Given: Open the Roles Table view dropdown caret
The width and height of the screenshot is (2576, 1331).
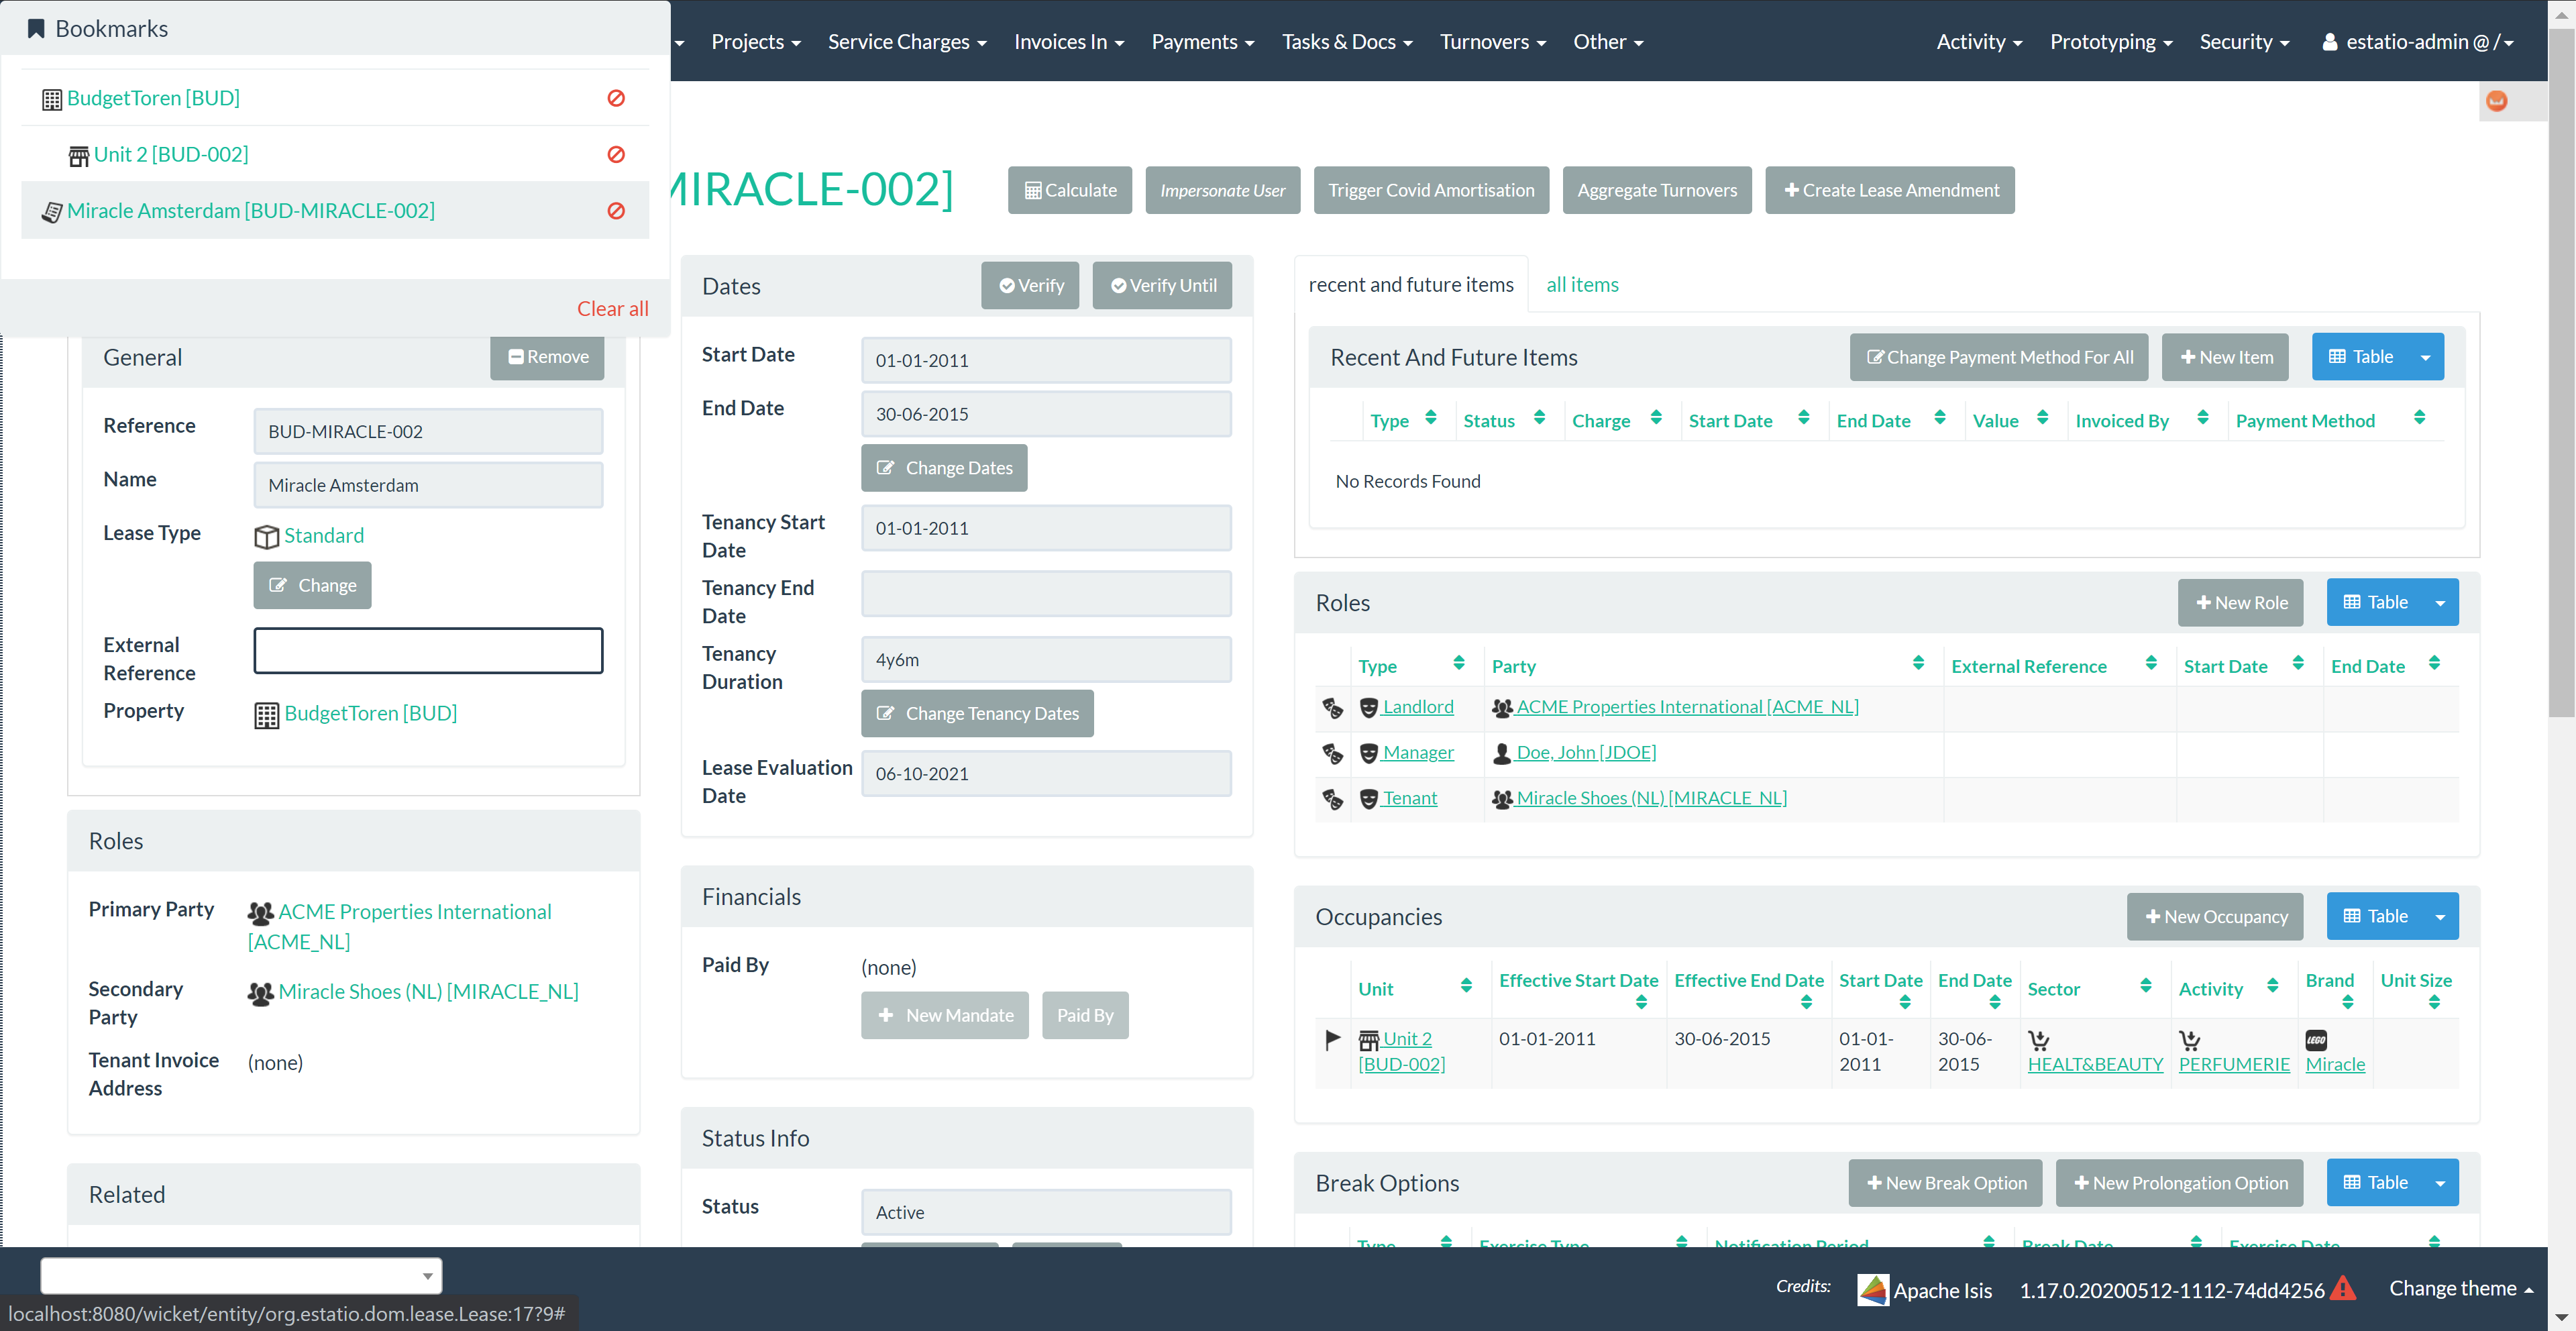Looking at the screenshot, I should [2440, 603].
